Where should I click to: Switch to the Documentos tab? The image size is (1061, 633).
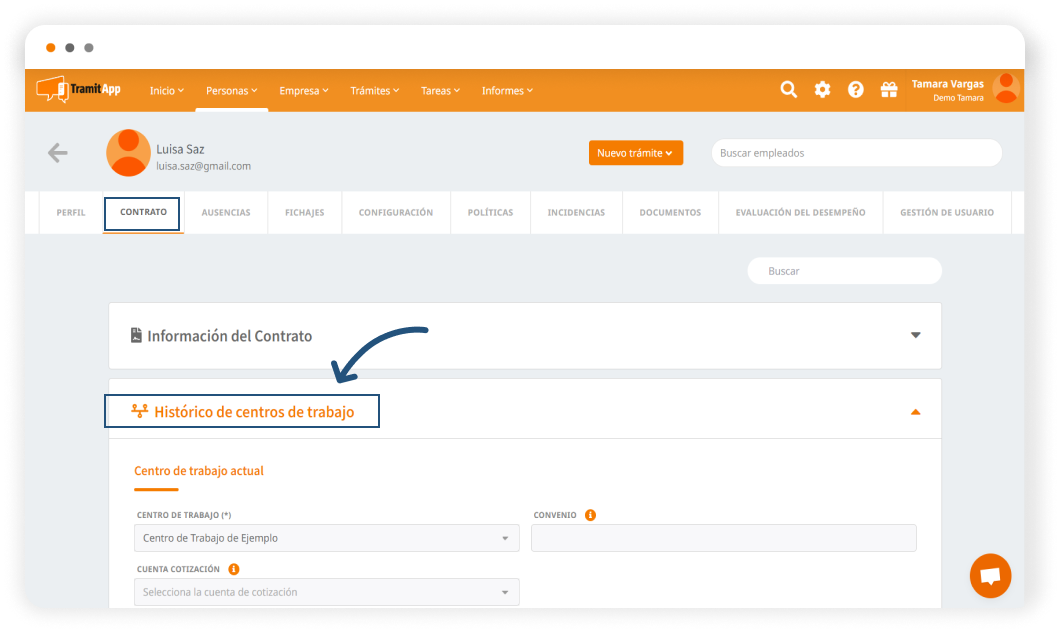point(670,213)
